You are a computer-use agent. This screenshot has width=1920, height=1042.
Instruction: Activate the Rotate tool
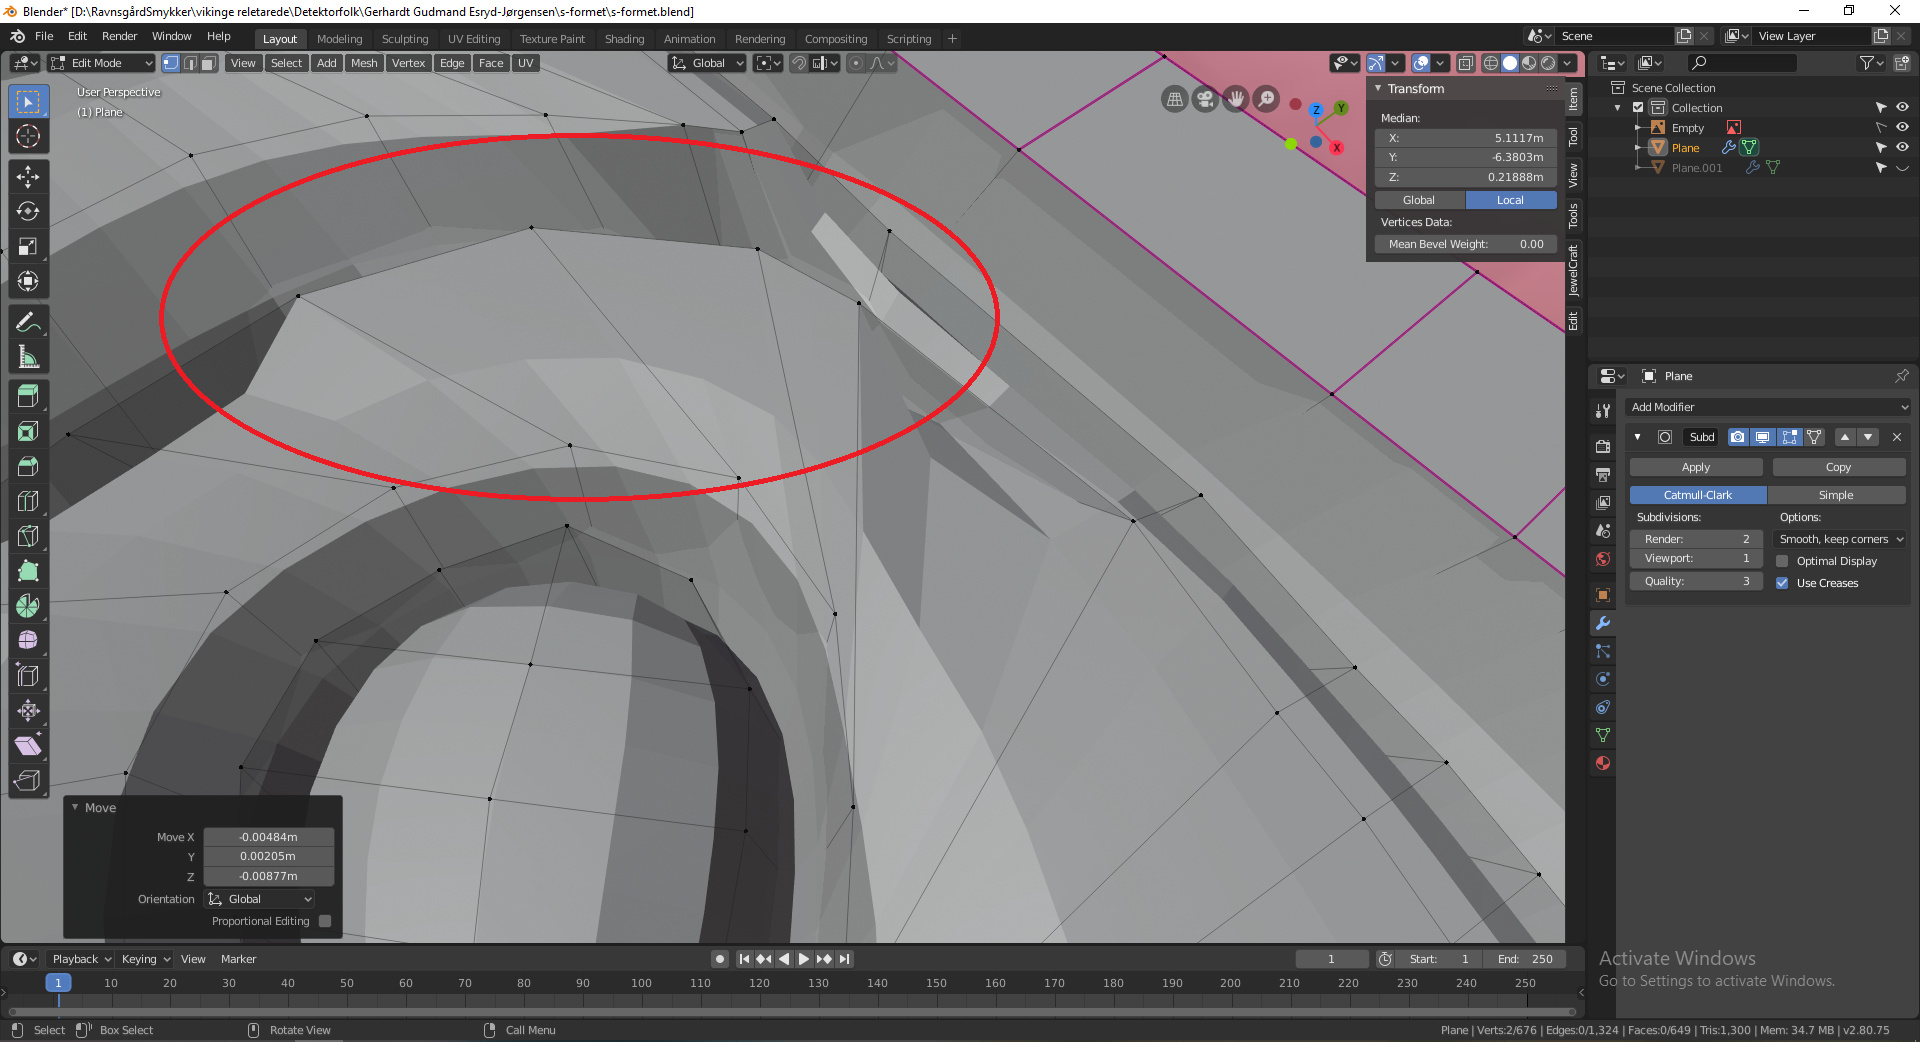pos(28,212)
